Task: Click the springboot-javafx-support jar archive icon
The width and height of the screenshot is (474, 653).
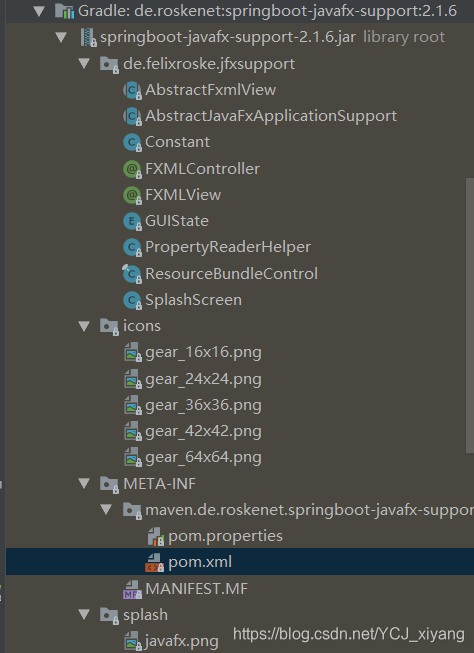Action: click(x=88, y=37)
